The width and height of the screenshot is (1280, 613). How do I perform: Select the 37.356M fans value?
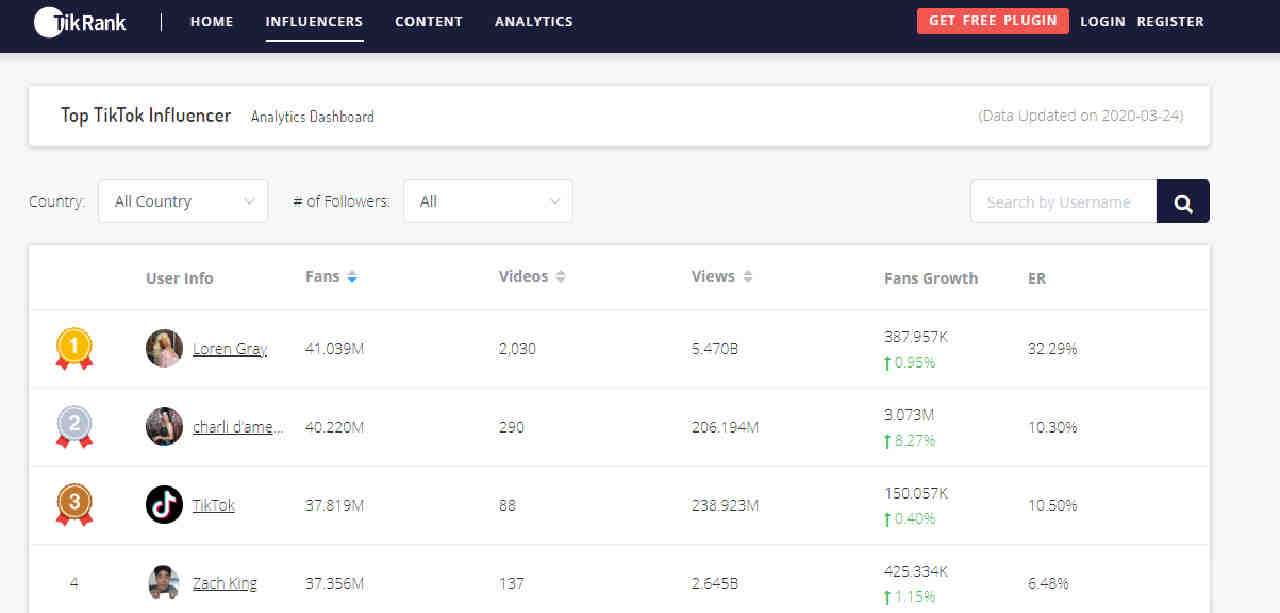click(x=334, y=583)
